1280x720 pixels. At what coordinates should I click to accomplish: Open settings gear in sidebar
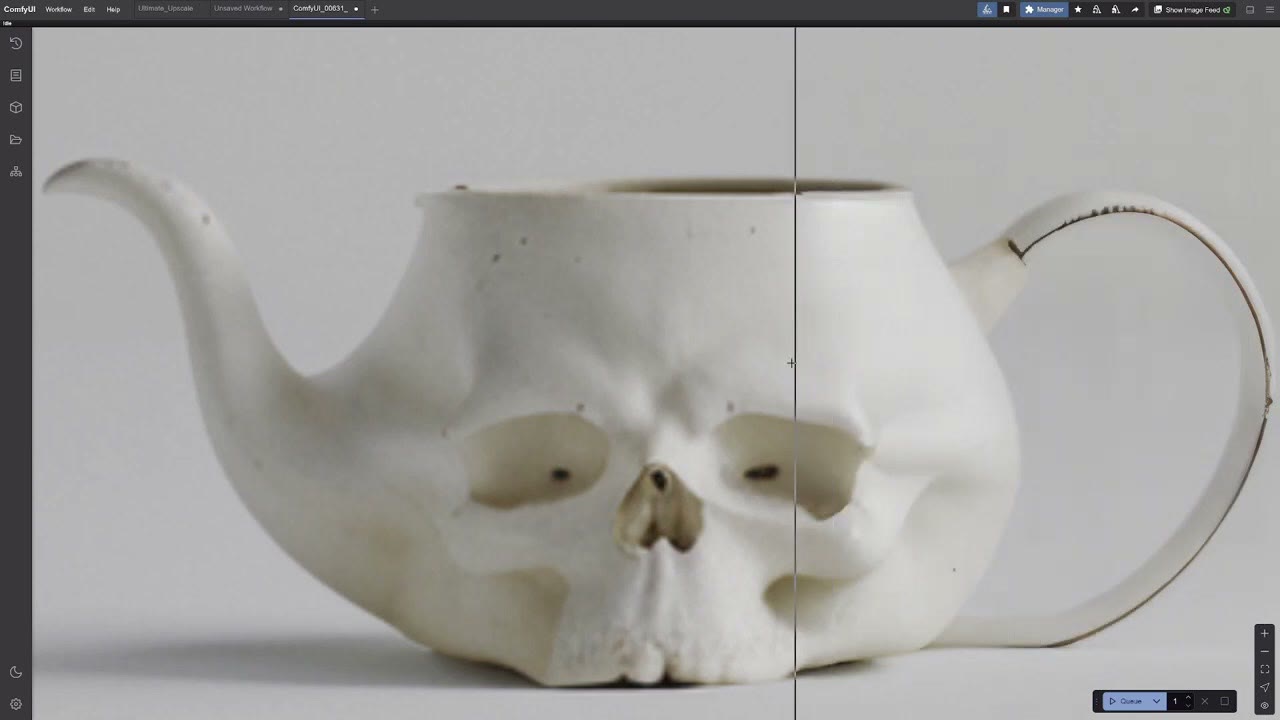click(x=16, y=704)
